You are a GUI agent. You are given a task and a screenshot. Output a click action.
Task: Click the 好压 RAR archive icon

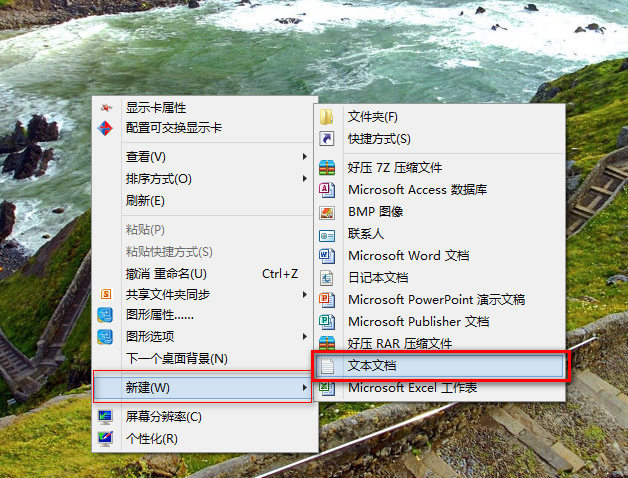pyautogui.click(x=327, y=343)
